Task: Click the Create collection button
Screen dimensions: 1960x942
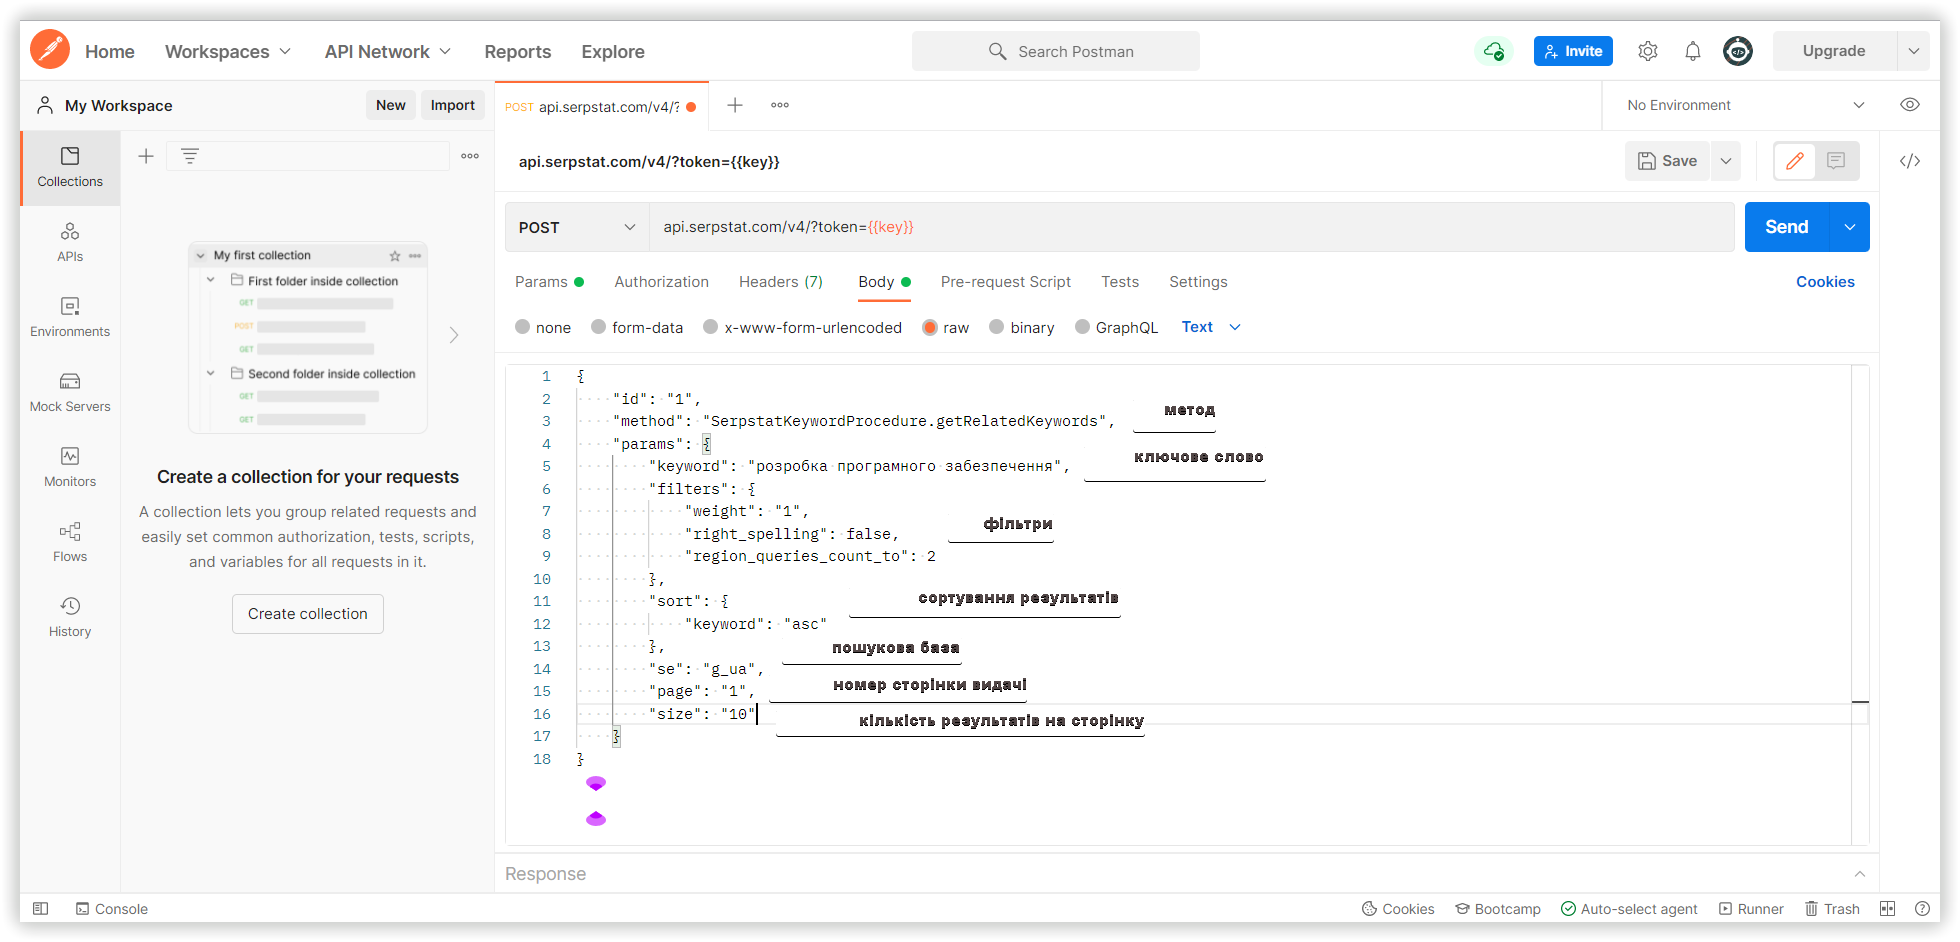Action: (308, 614)
